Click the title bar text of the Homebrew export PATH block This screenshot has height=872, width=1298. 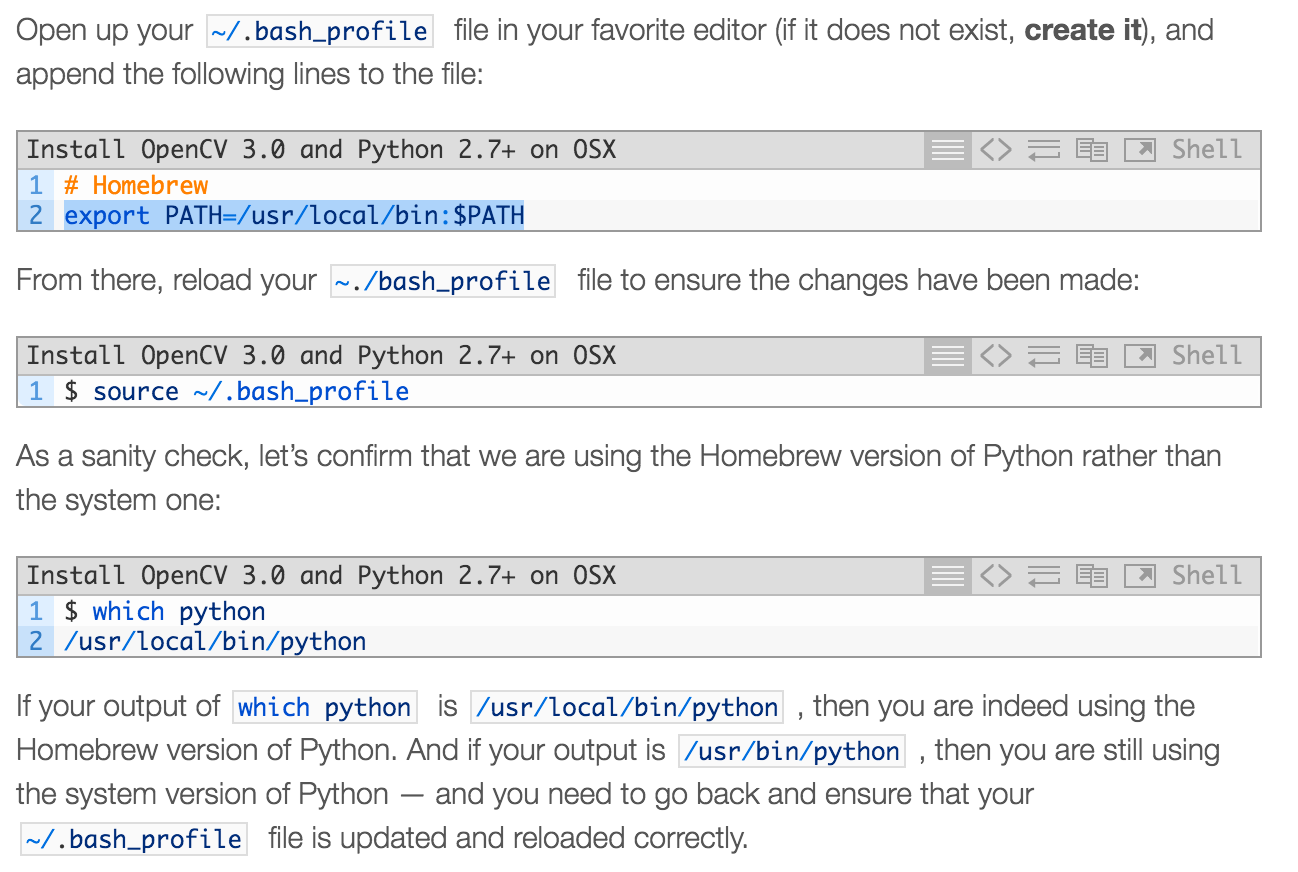tap(321, 150)
